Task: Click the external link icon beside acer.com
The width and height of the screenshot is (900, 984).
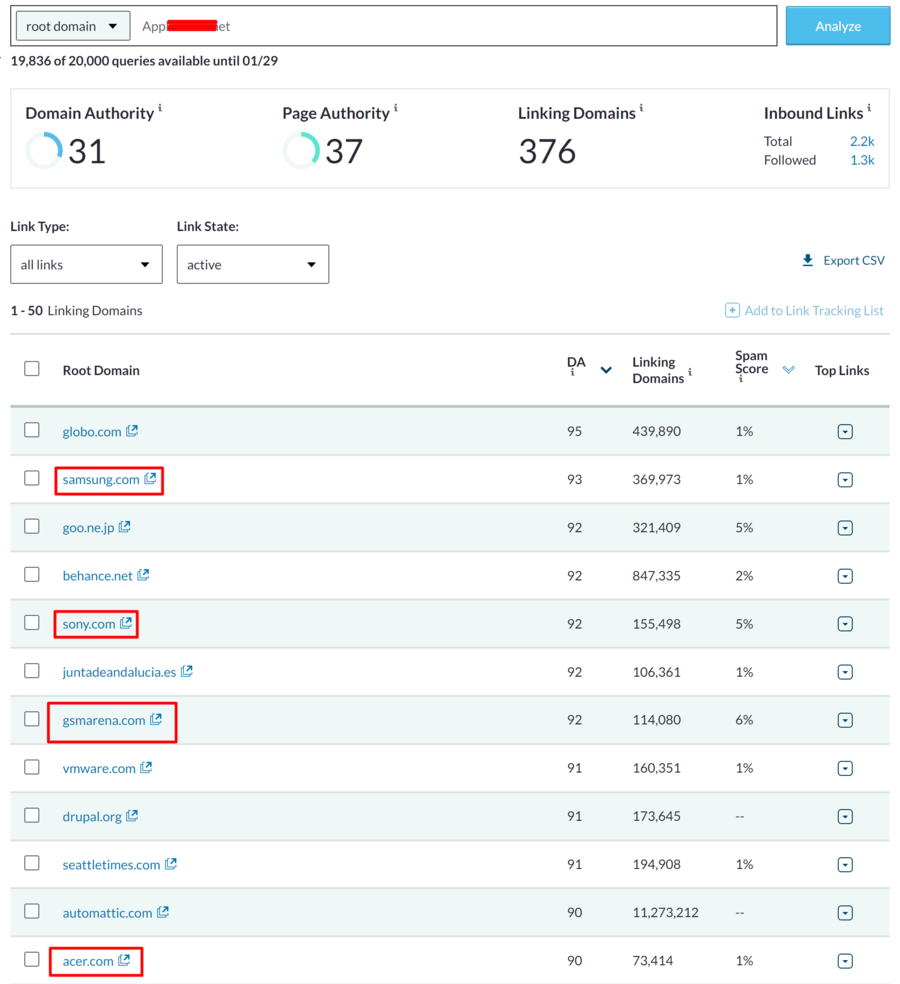Action: 124,960
